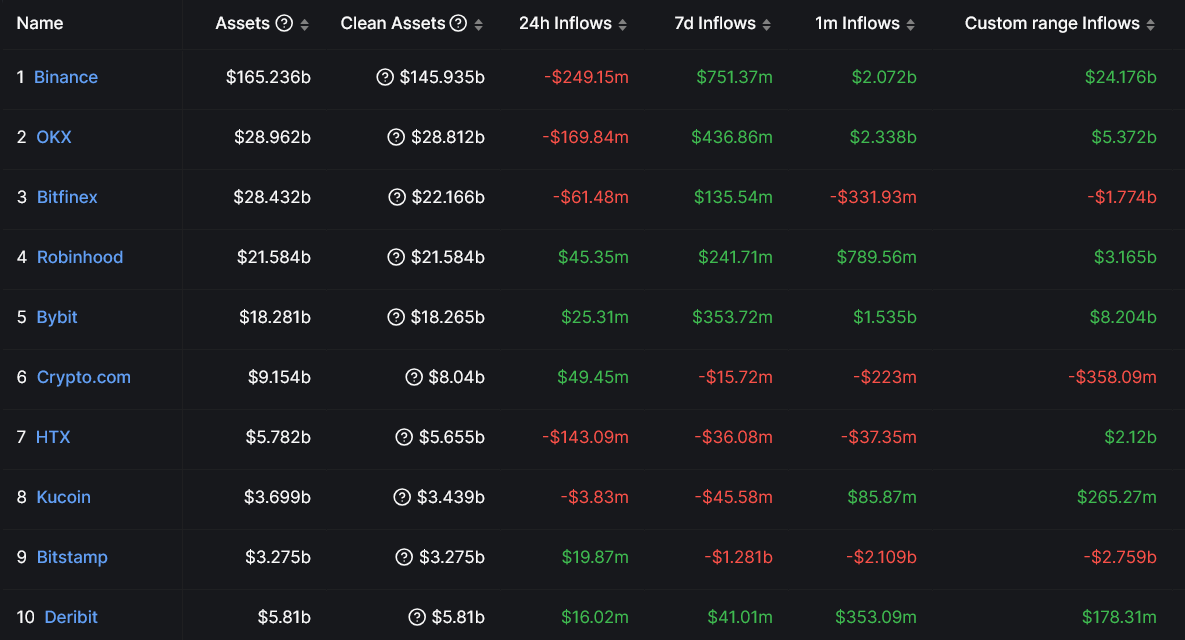Select the Bybit row in the table
1185x640 pixels.
tap(56, 317)
